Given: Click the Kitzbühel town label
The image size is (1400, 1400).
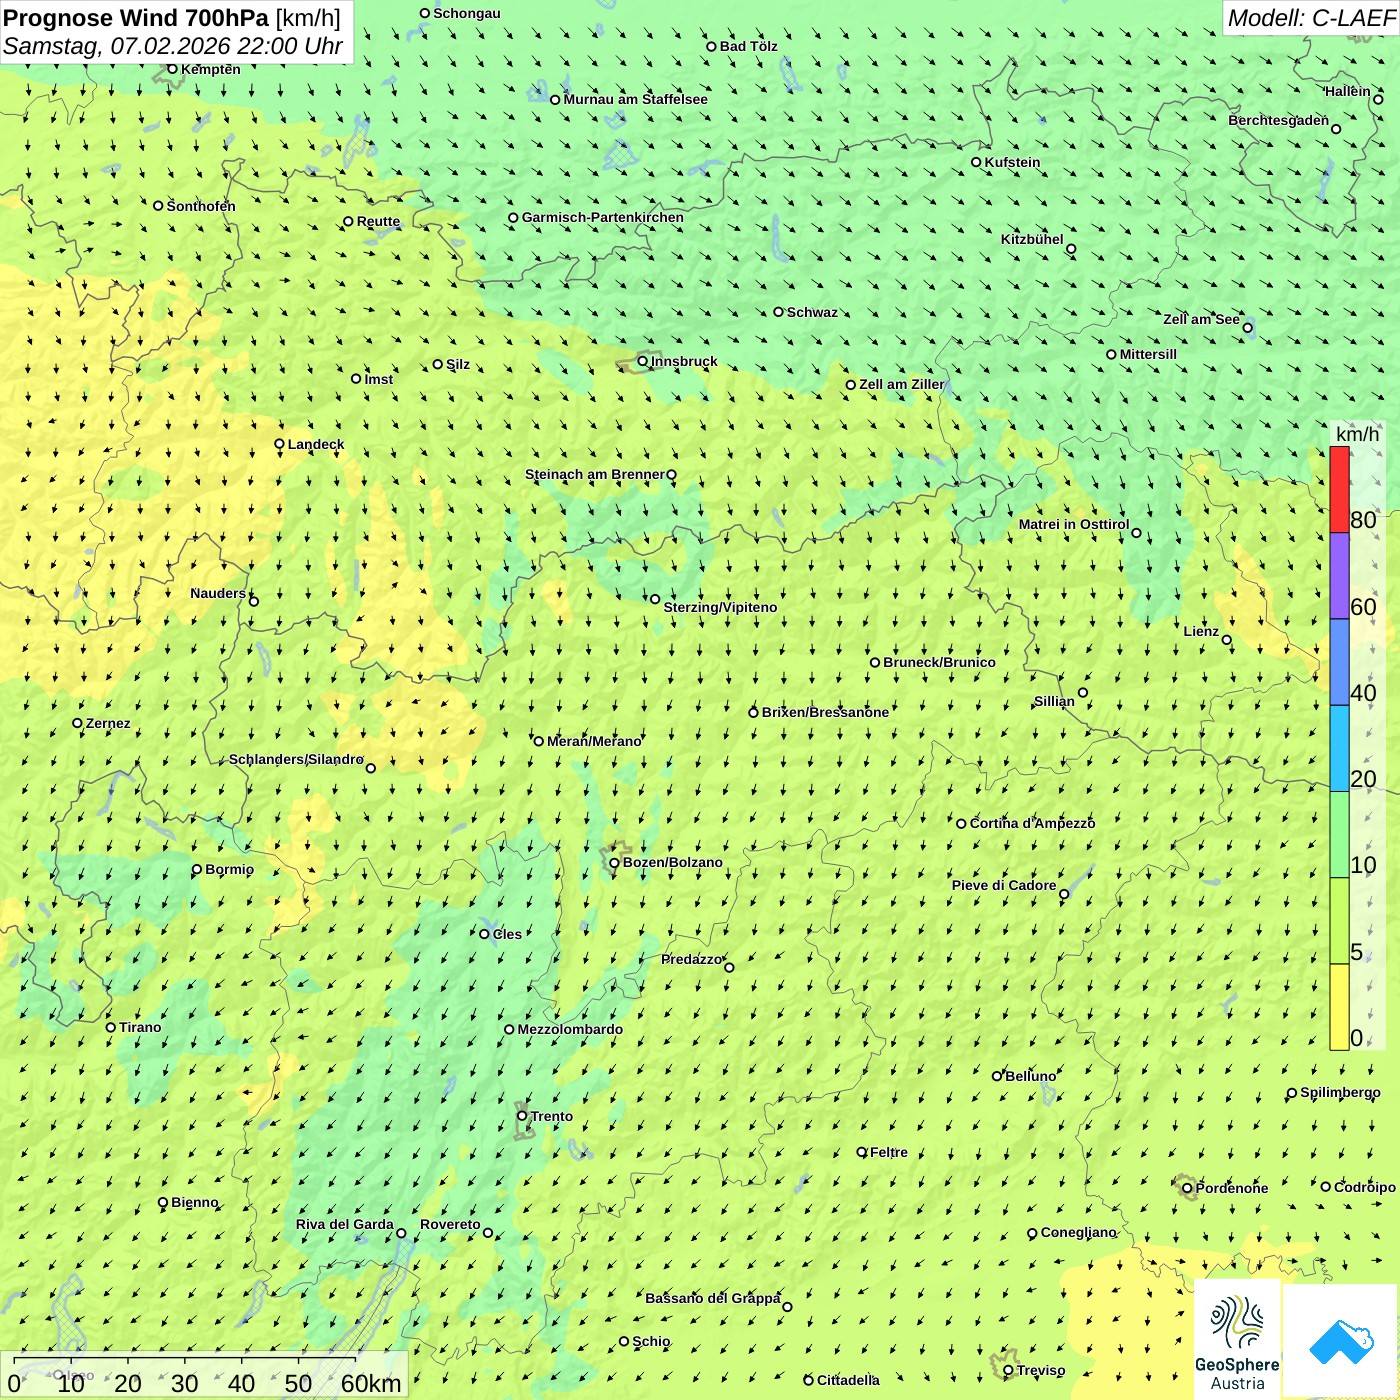Looking at the screenshot, I should pos(1032,239).
